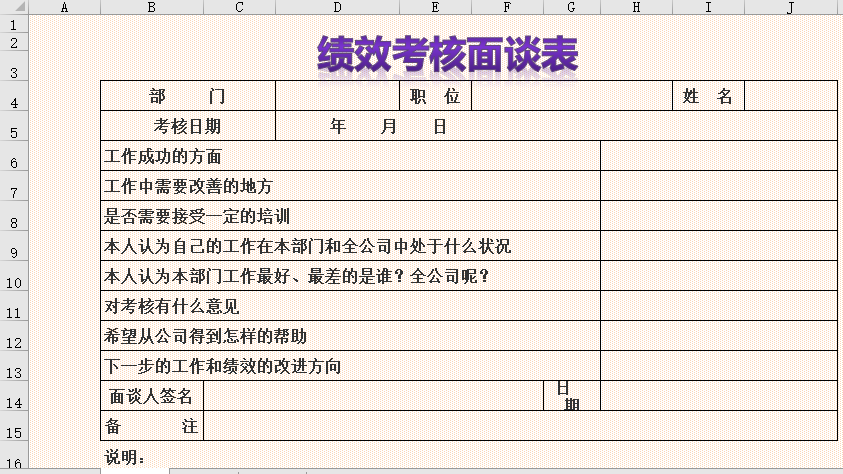The width and height of the screenshot is (843, 474).
Task: Click the 绩效考核面谈表 title
Action: coord(447,56)
